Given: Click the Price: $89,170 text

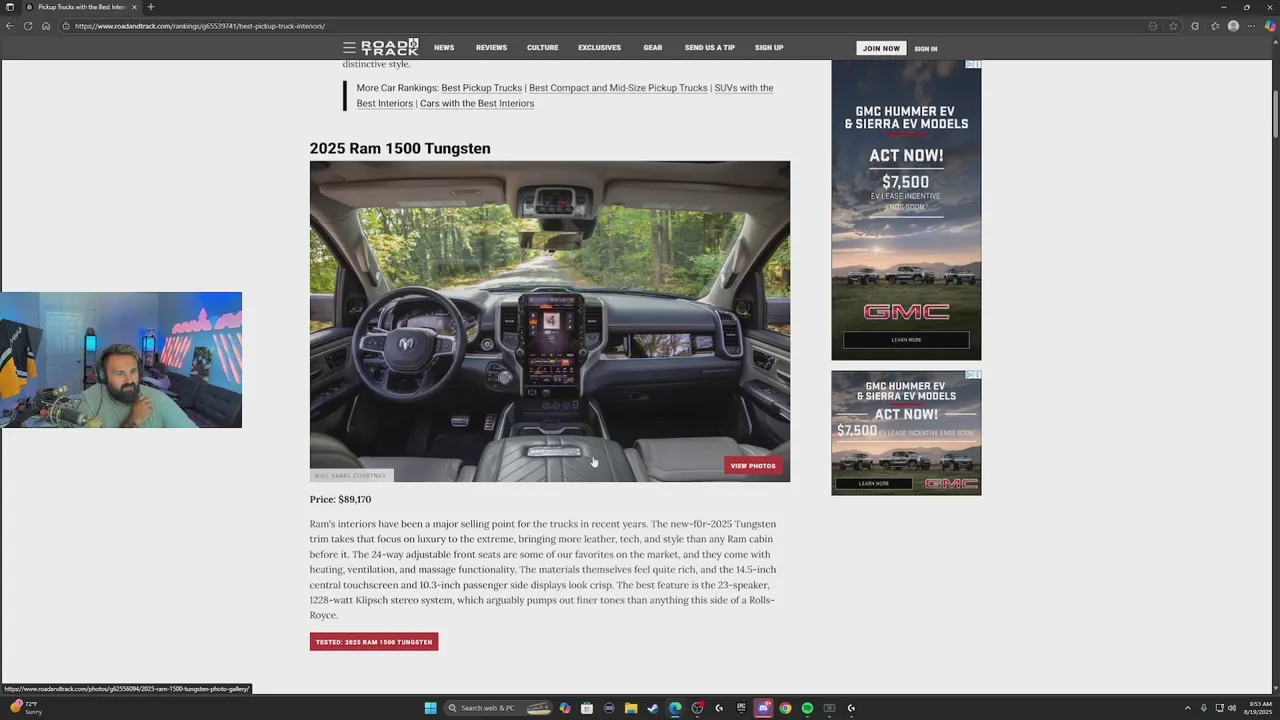Looking at the screenshot, I should pyautogui.click(x=340, y=499).
